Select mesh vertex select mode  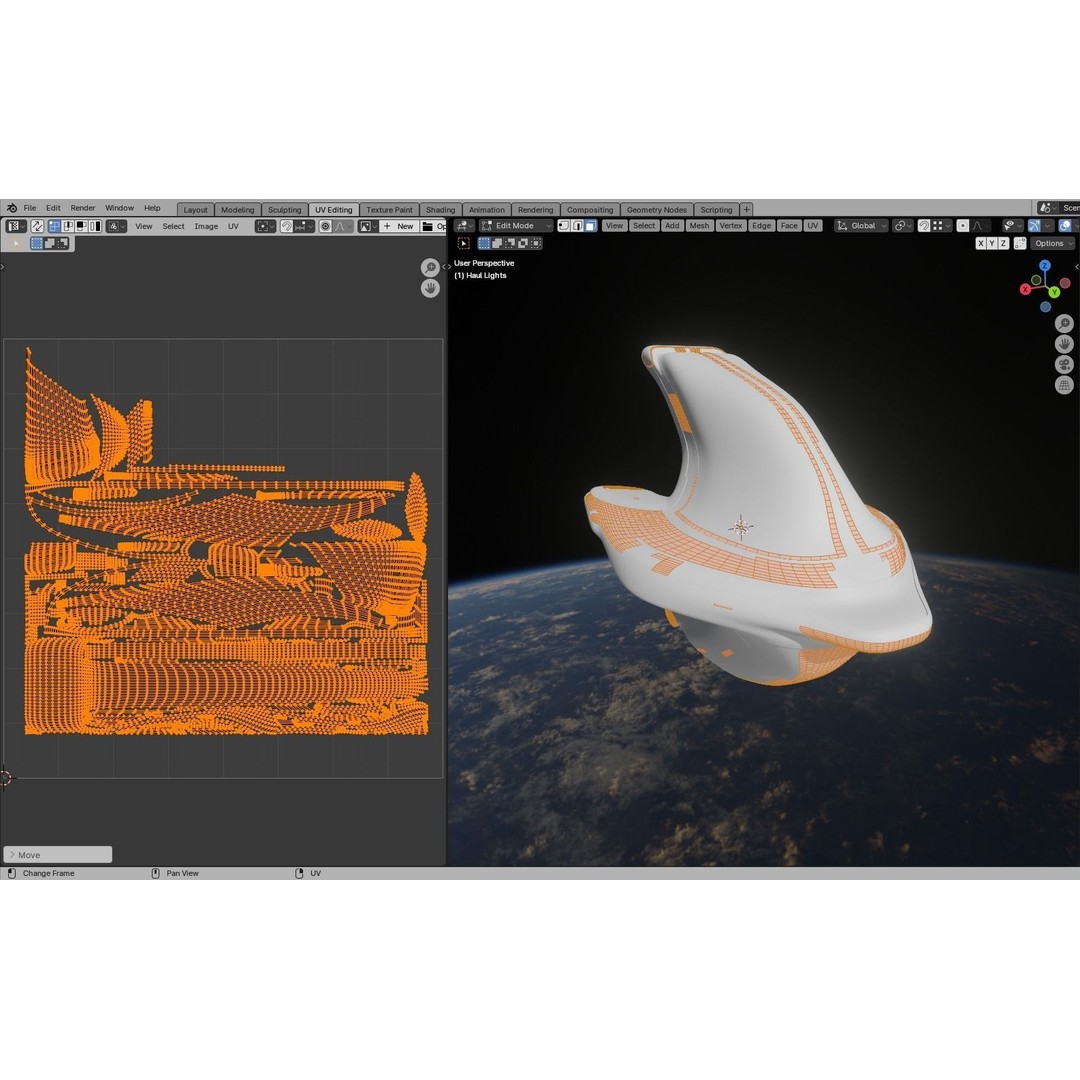(x=564, y=226)
